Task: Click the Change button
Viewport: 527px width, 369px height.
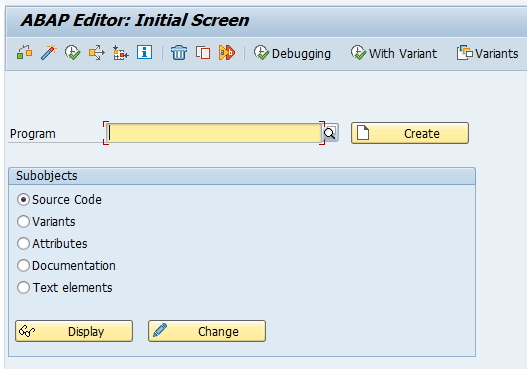Action: [x=207, y=331]
